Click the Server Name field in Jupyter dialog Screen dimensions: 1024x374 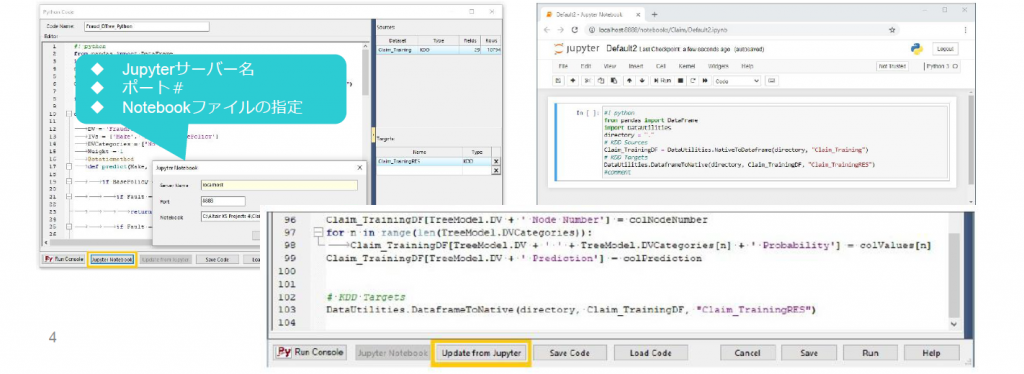click(280, 185)
